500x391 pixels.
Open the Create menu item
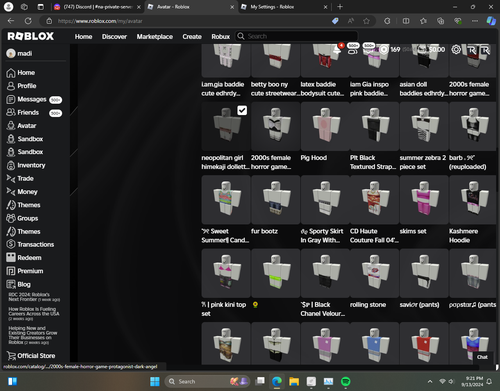(192, 37)
